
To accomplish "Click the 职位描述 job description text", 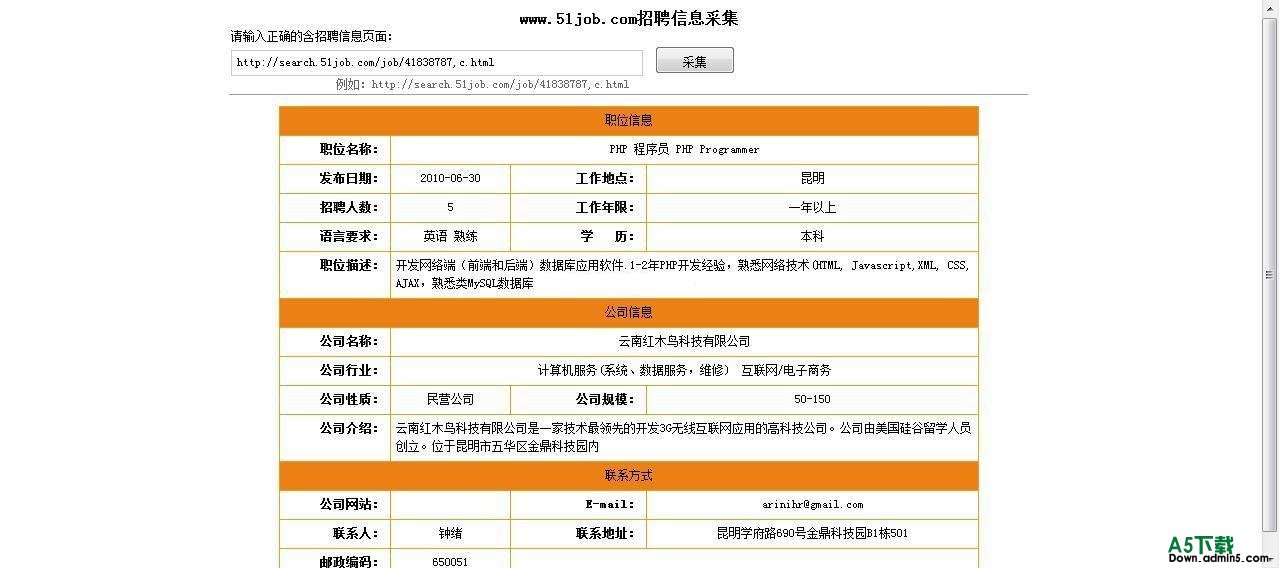I will [683, 274].
